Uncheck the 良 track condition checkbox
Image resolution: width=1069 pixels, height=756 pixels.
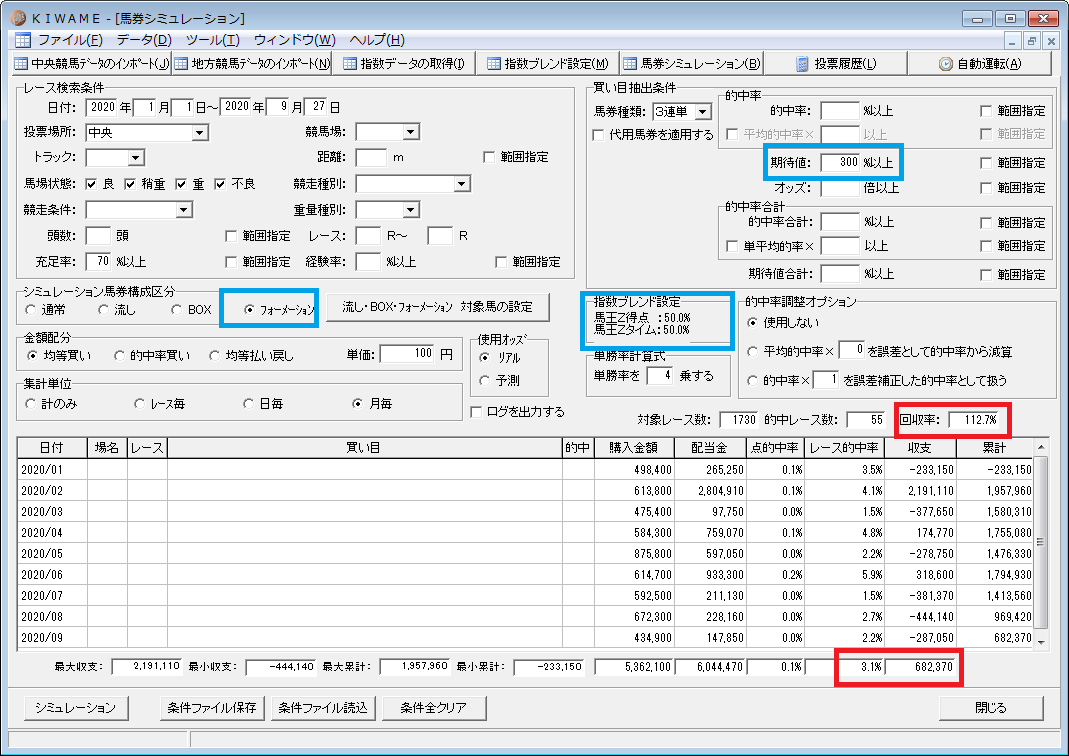91,184
